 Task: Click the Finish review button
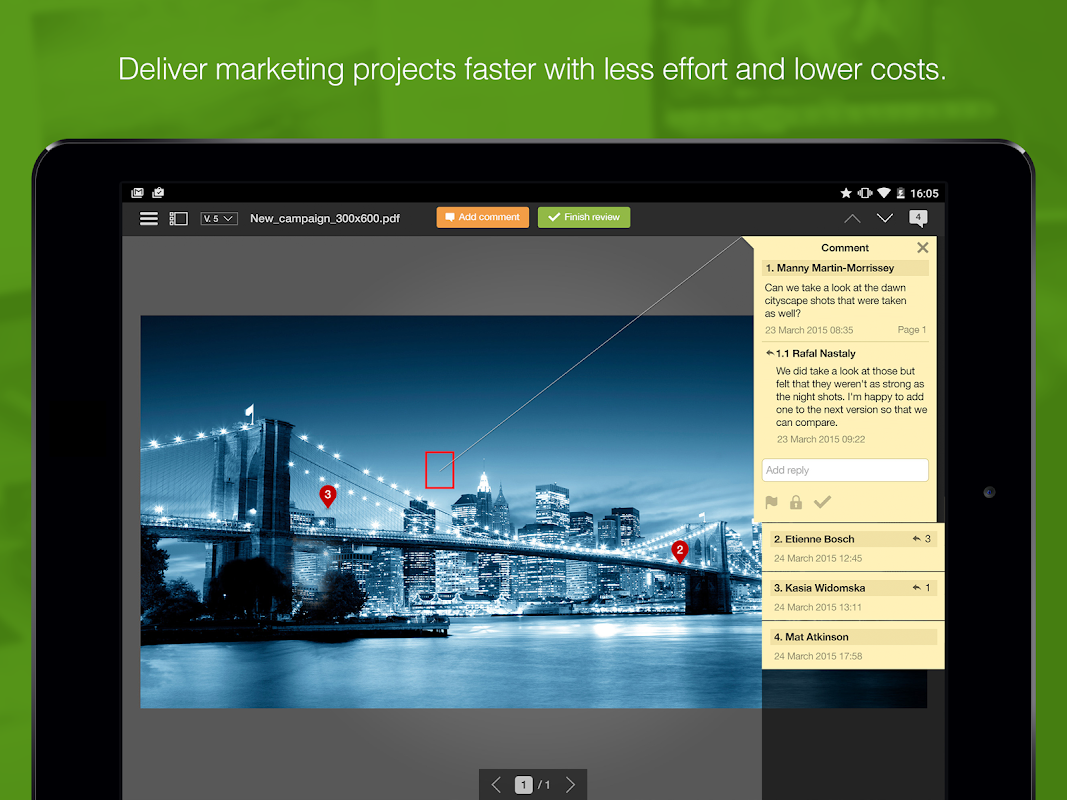tap(584, 217)
